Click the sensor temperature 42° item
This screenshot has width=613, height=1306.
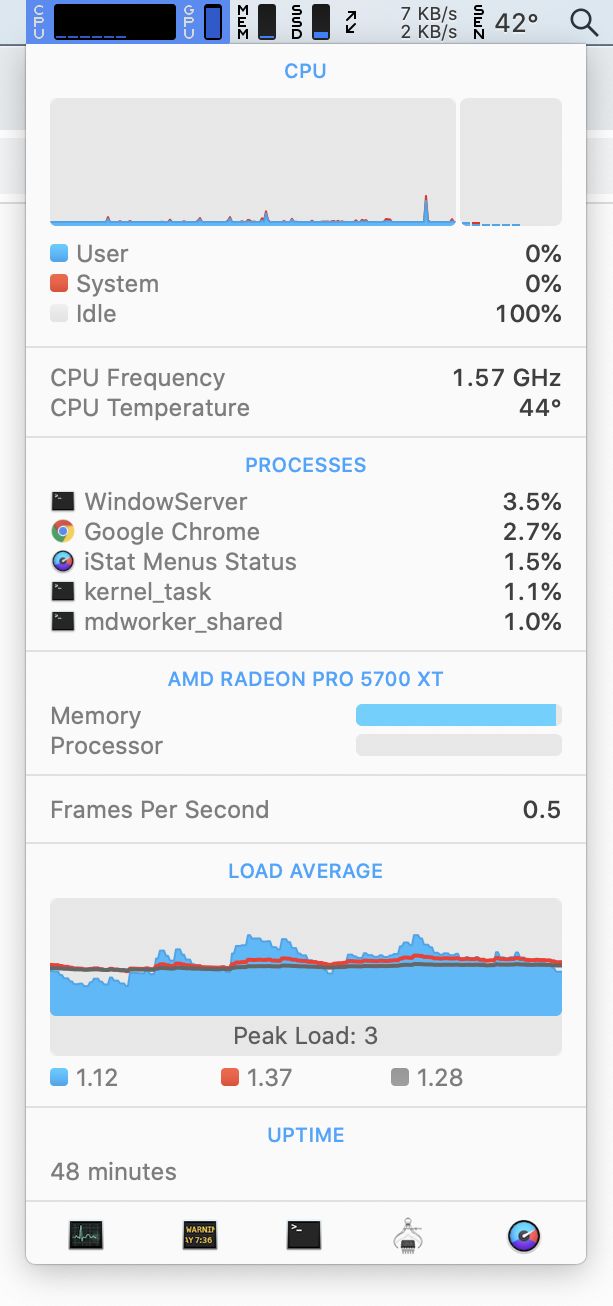pos(505,22)
